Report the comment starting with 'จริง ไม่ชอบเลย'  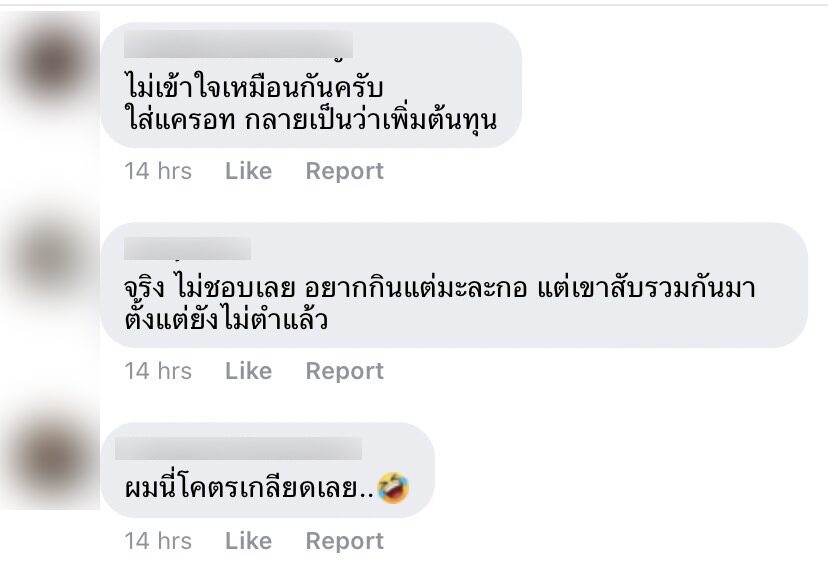coord(344,371)
